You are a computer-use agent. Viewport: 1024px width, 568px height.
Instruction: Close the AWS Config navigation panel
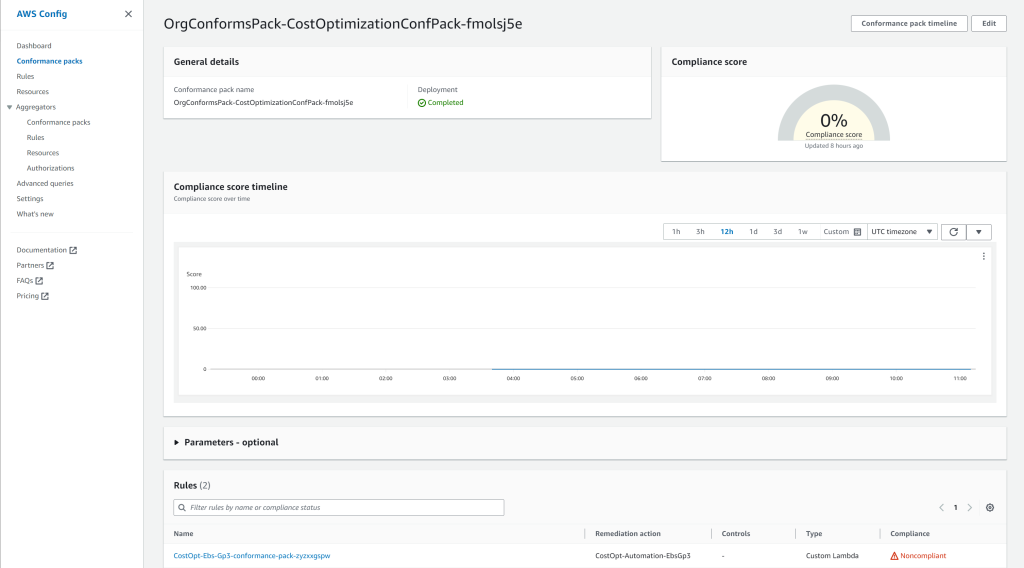point(128,14)
